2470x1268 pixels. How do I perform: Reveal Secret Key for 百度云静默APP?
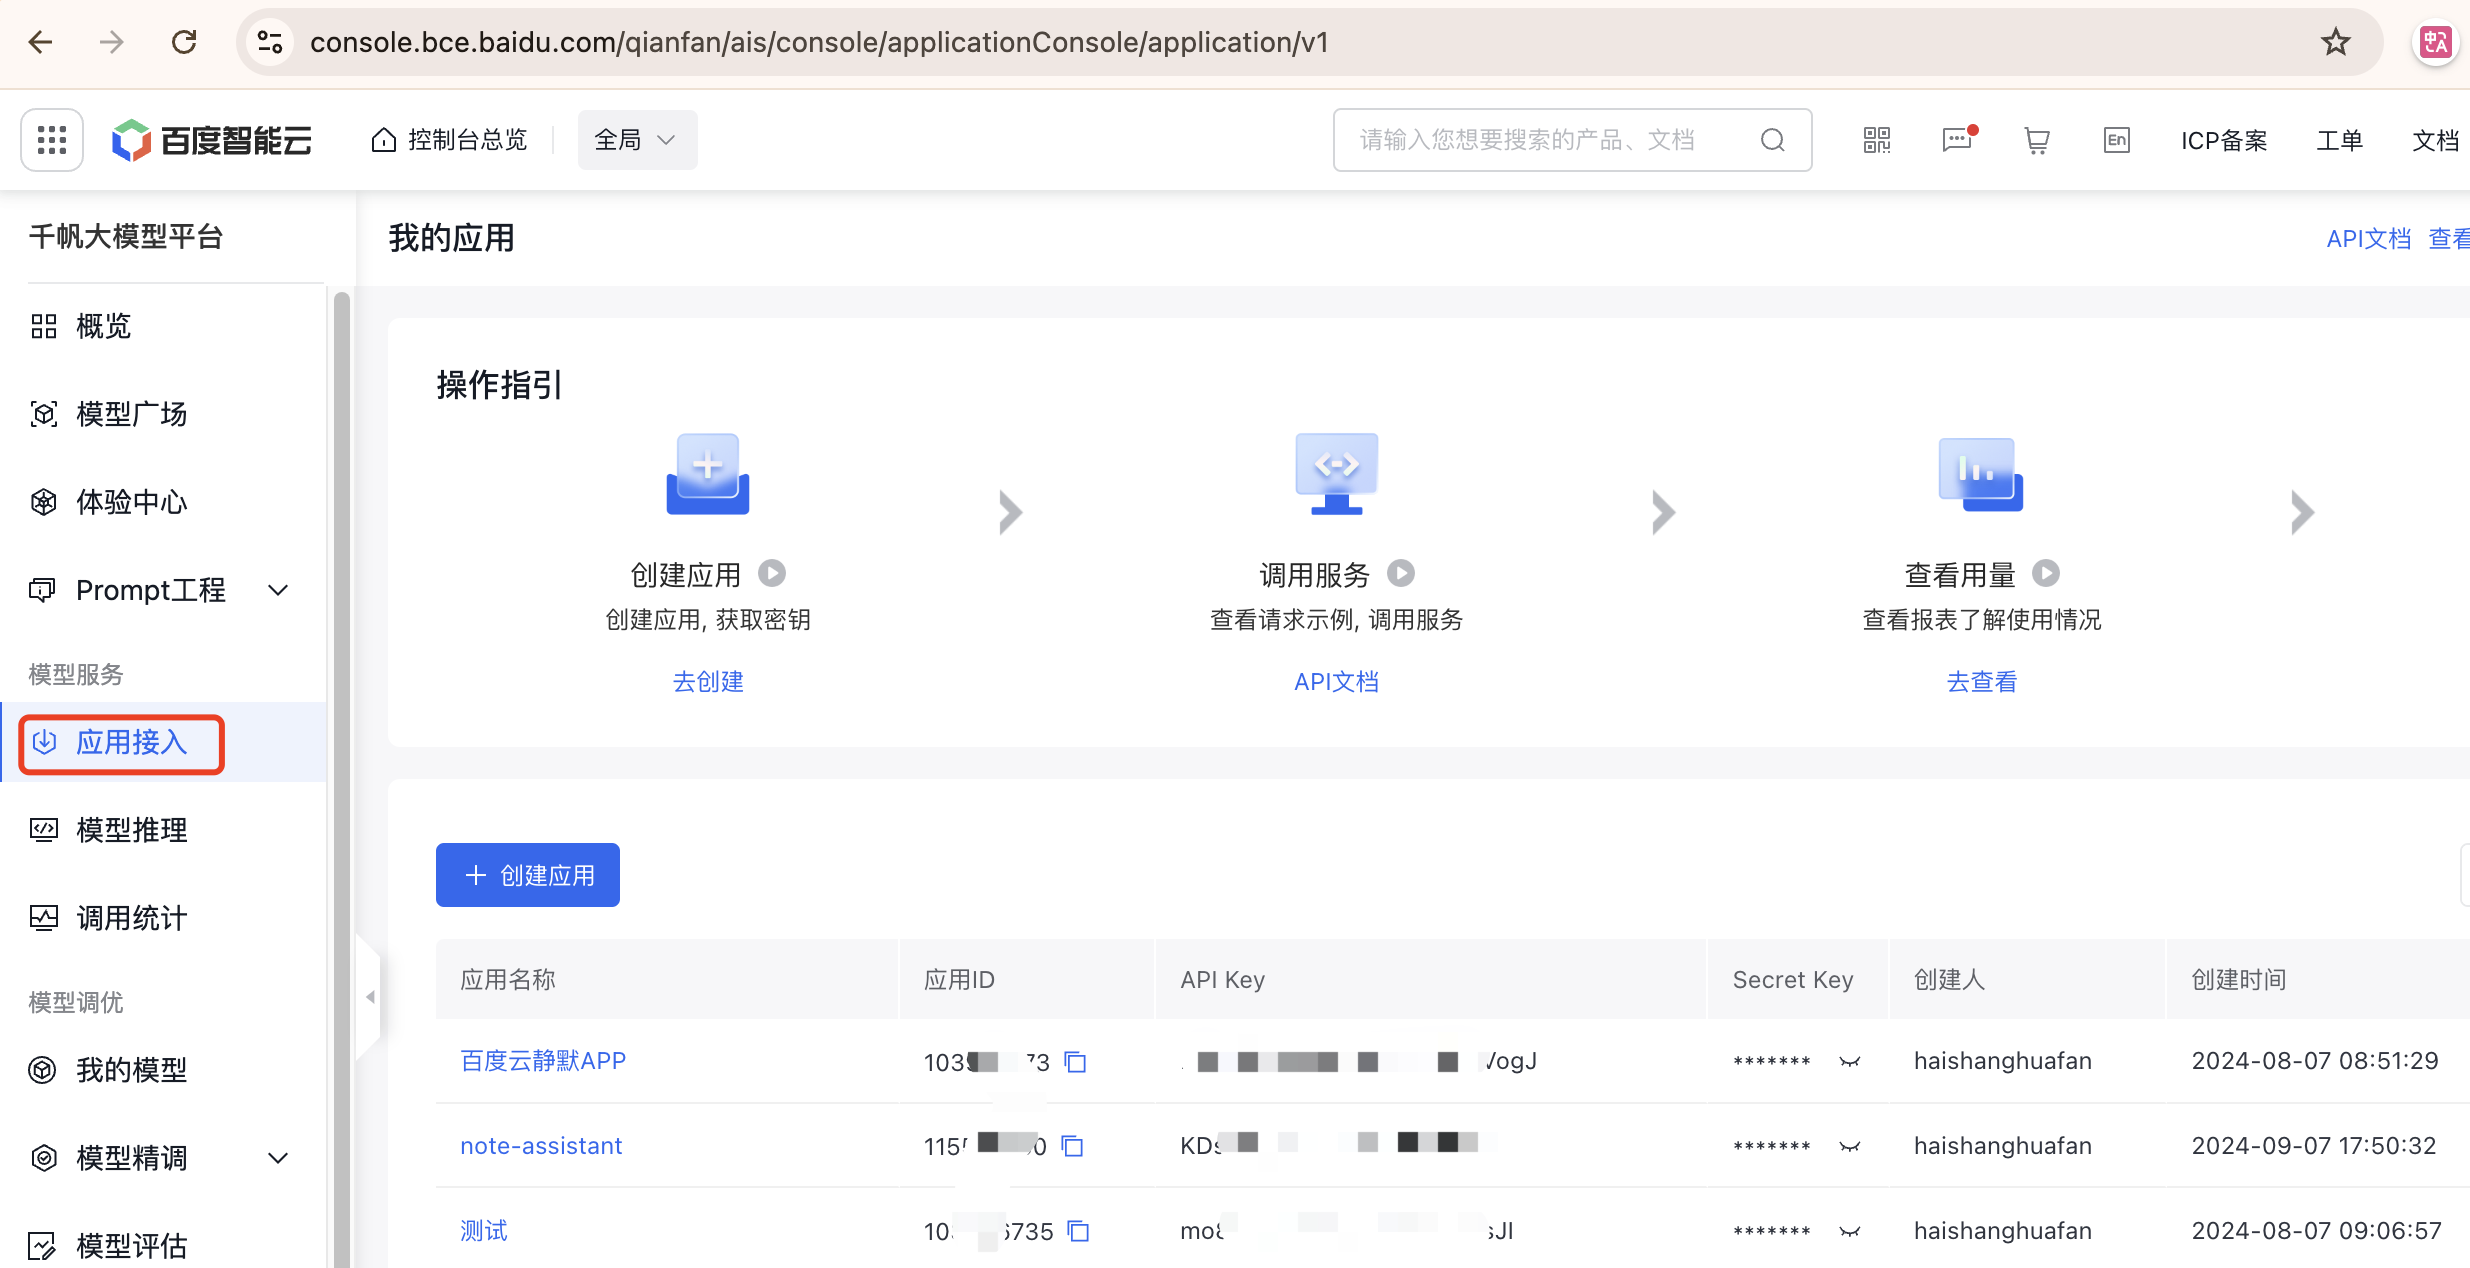[x=1849, y=1062]
